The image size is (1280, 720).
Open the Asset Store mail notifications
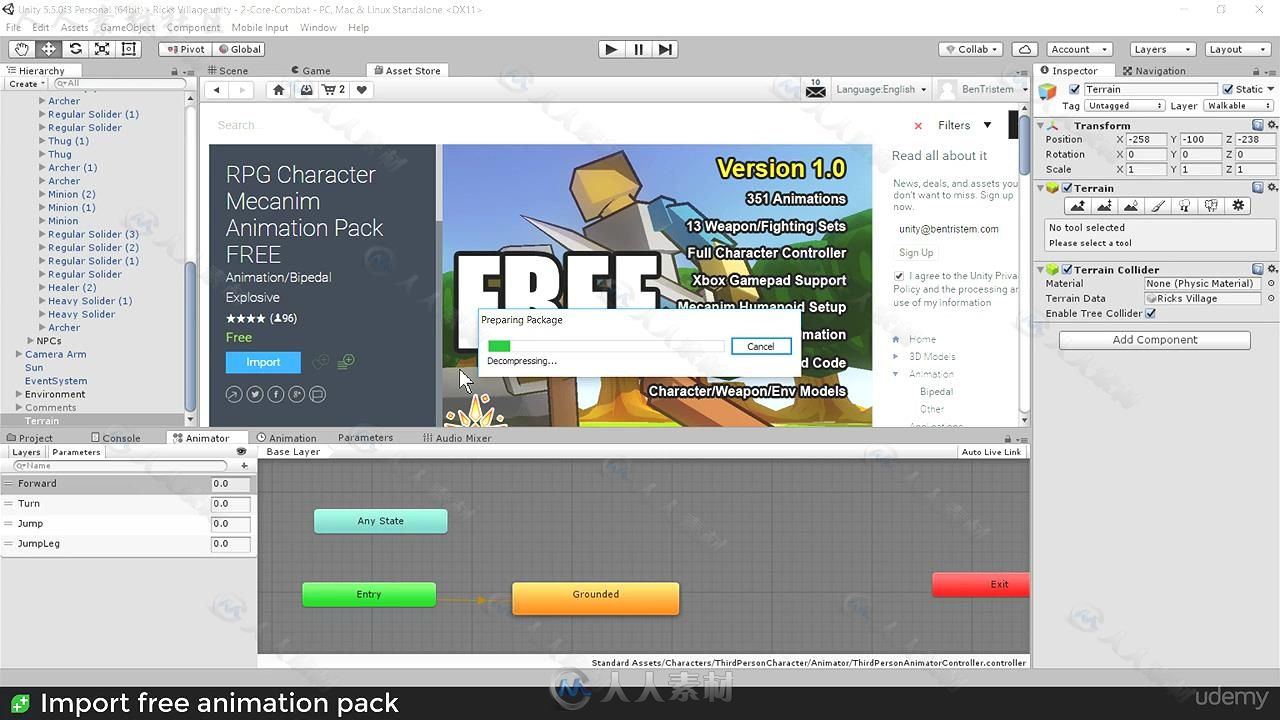[x=816, y=89]
